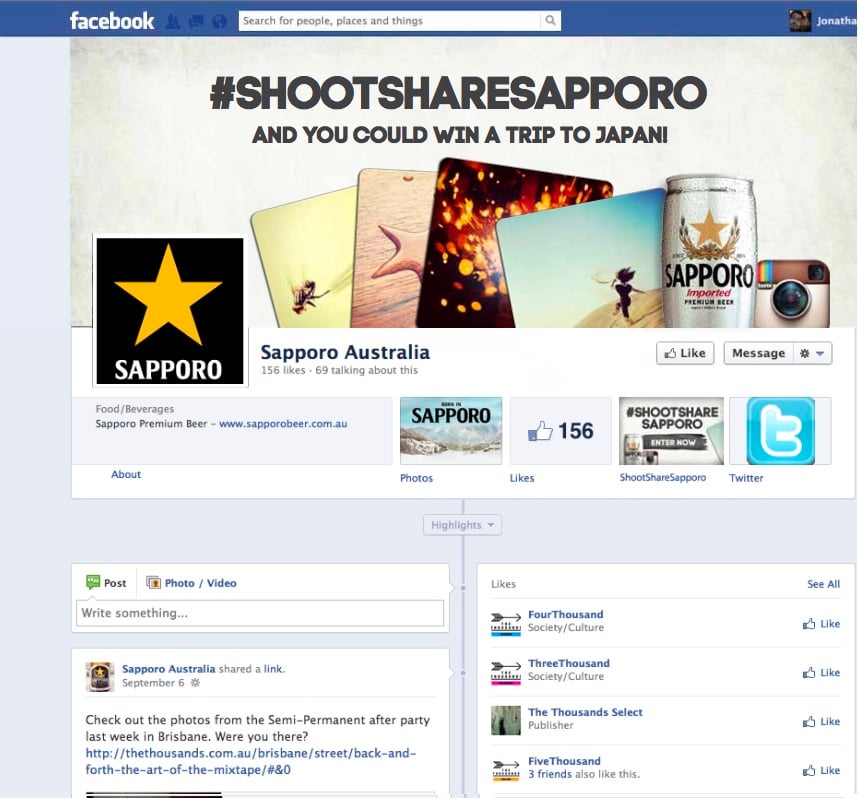Open the September 6 post timestamp

pos(153,683)
